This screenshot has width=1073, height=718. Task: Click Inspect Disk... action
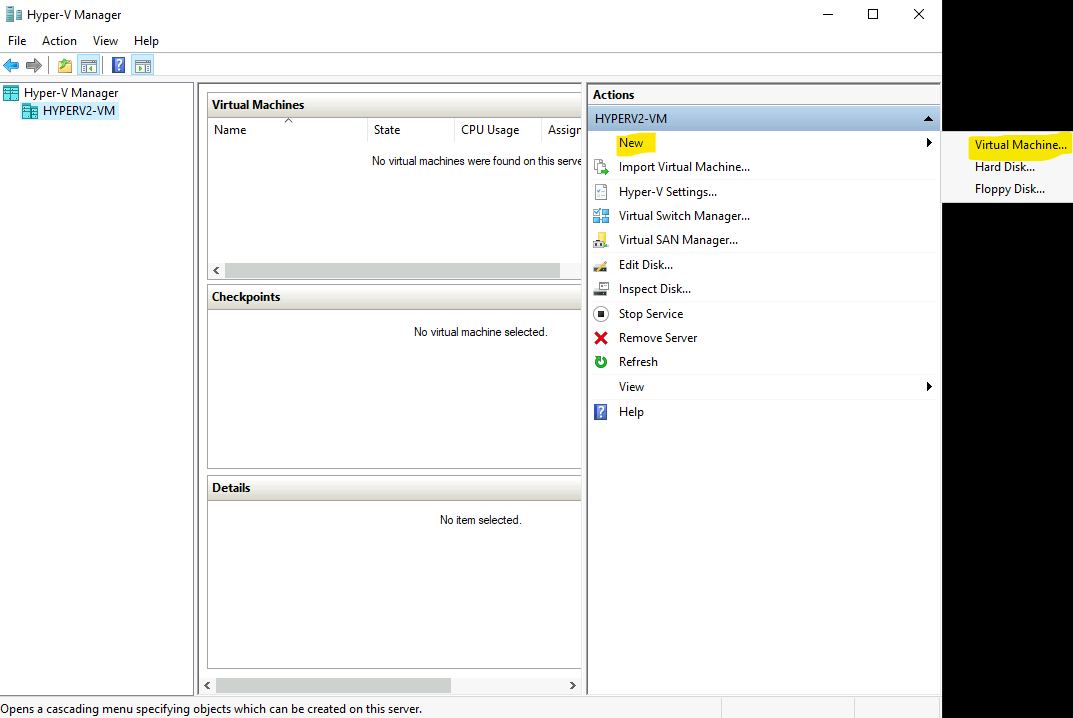point(655,289)
